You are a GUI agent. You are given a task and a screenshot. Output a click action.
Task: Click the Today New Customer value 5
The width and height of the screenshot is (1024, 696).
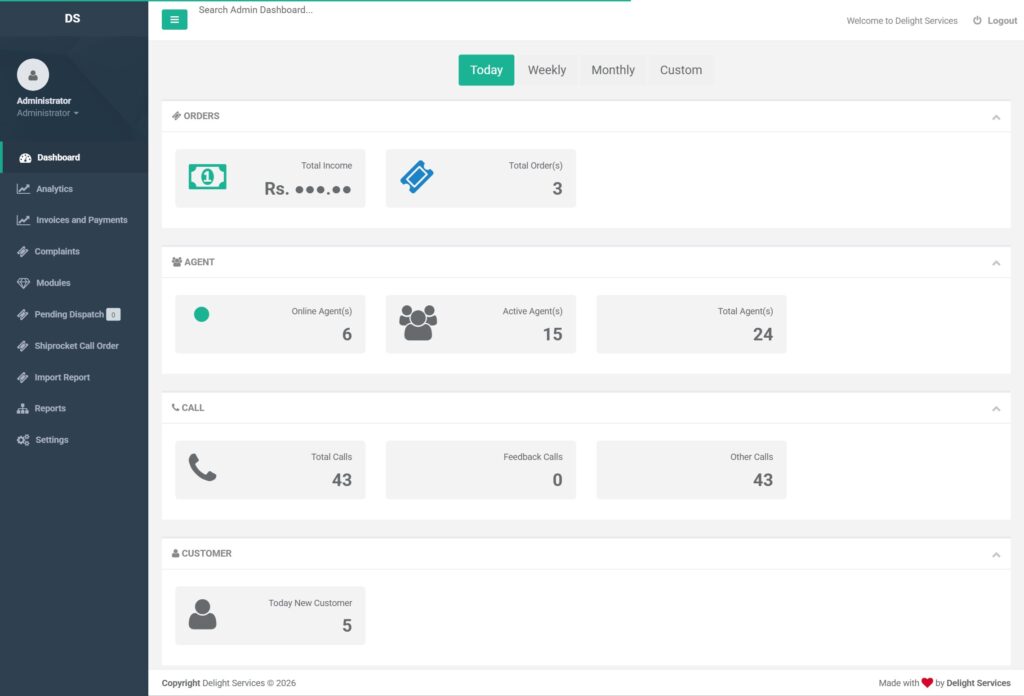pos(347,625)
